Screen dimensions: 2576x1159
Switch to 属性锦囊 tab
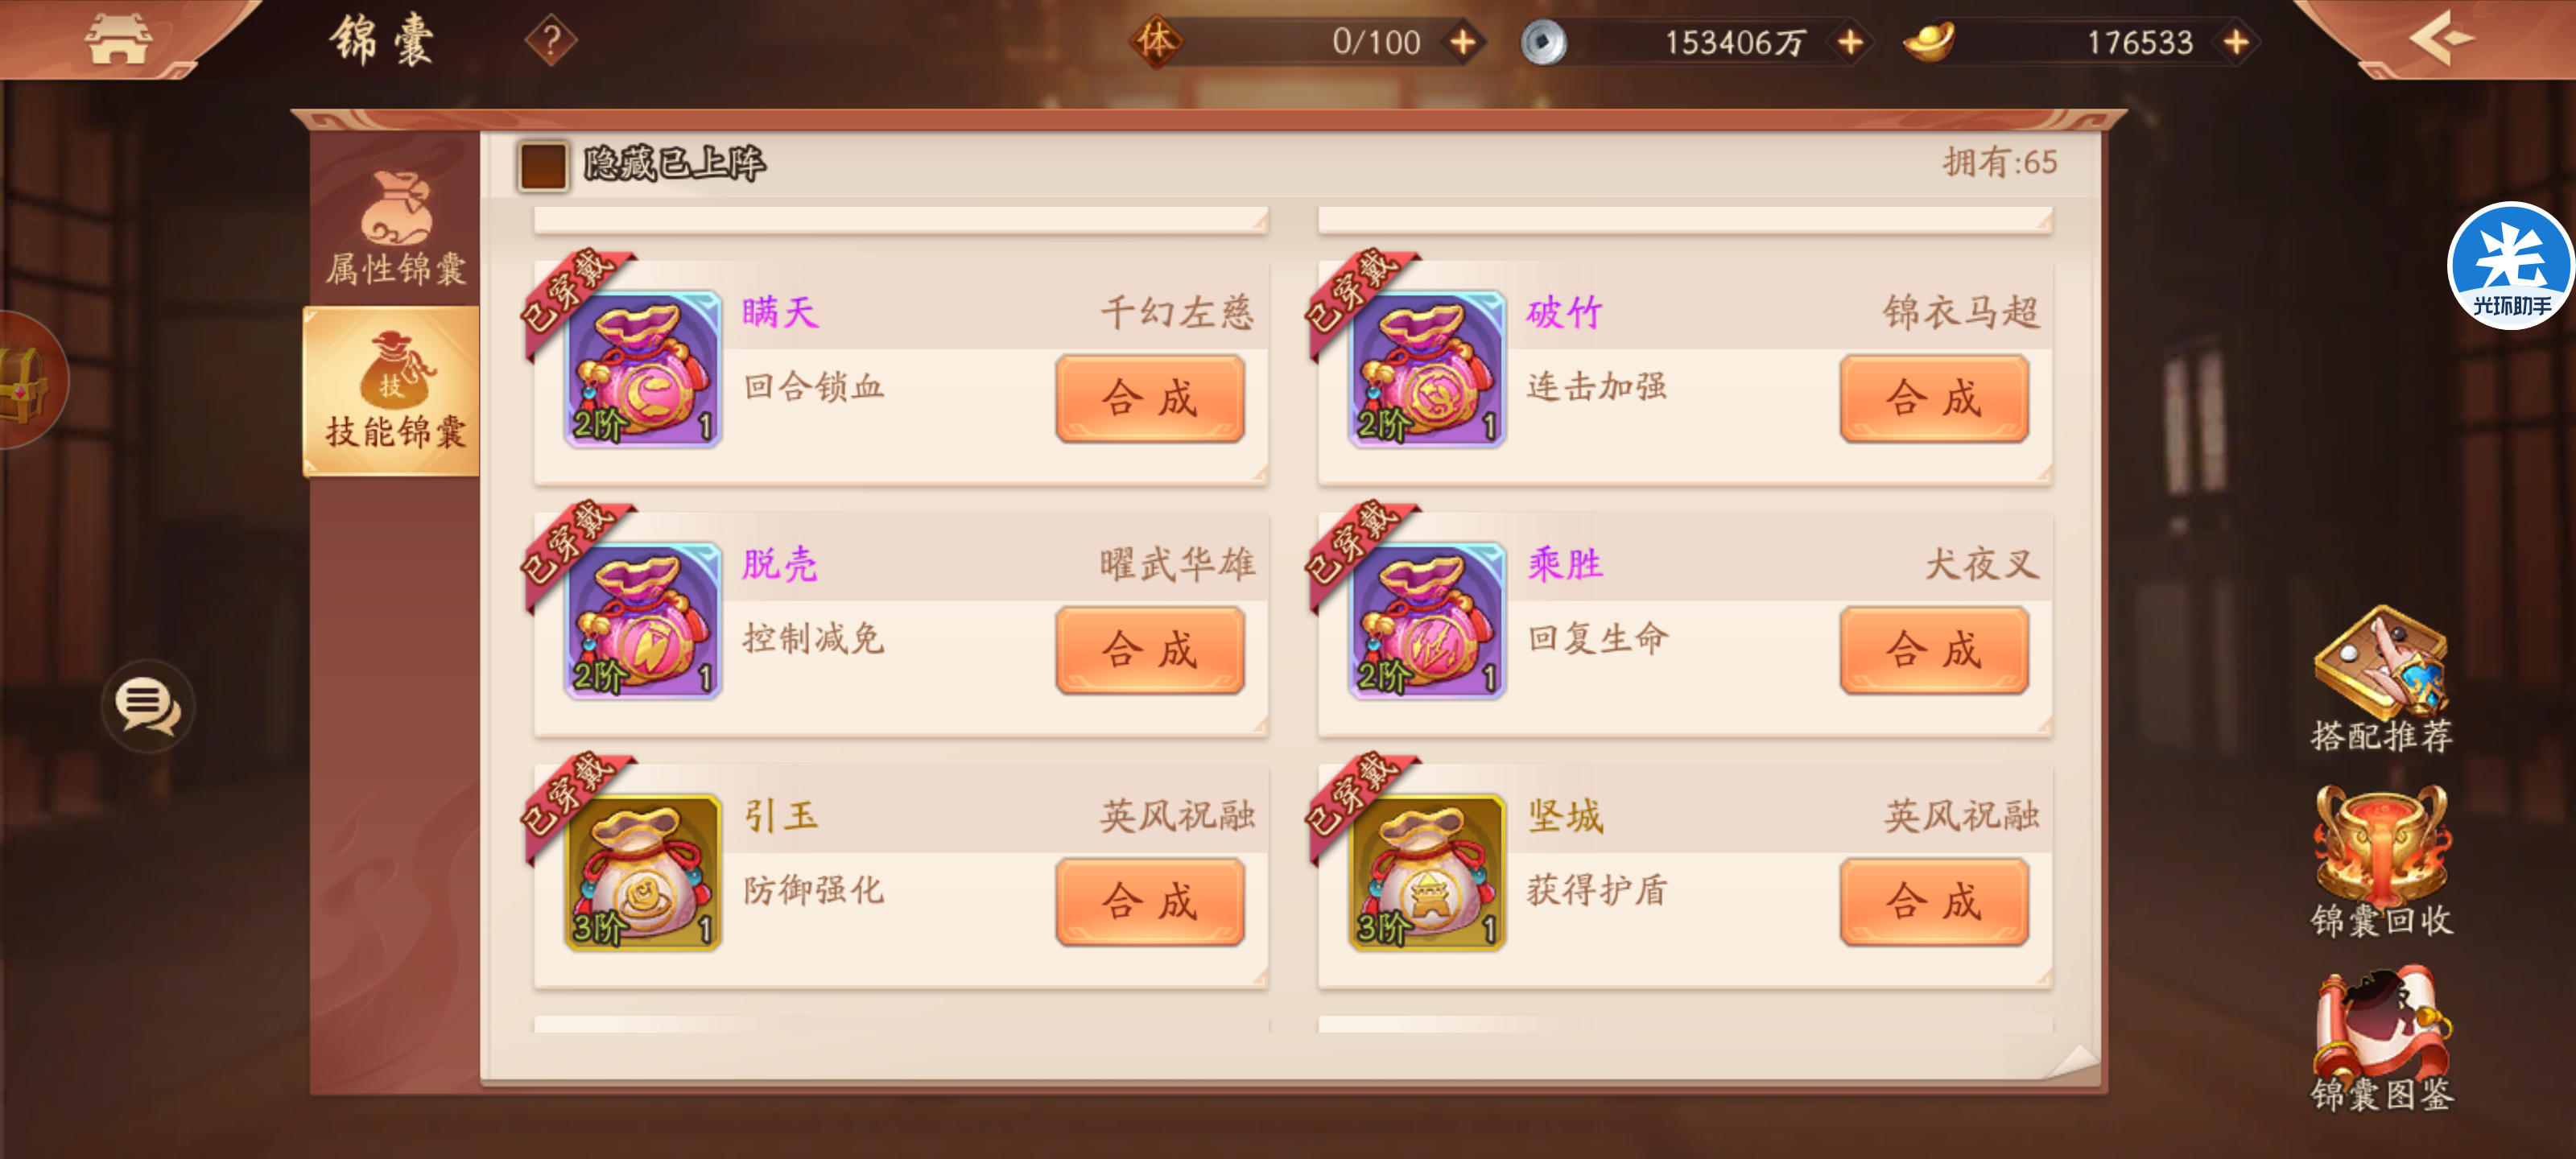pyautogui.click(x=395, y=228)
